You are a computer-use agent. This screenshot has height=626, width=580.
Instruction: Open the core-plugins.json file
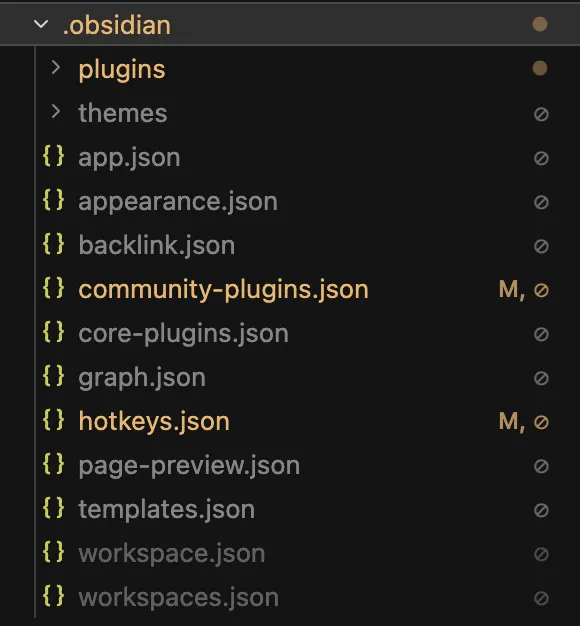[184, 334]
